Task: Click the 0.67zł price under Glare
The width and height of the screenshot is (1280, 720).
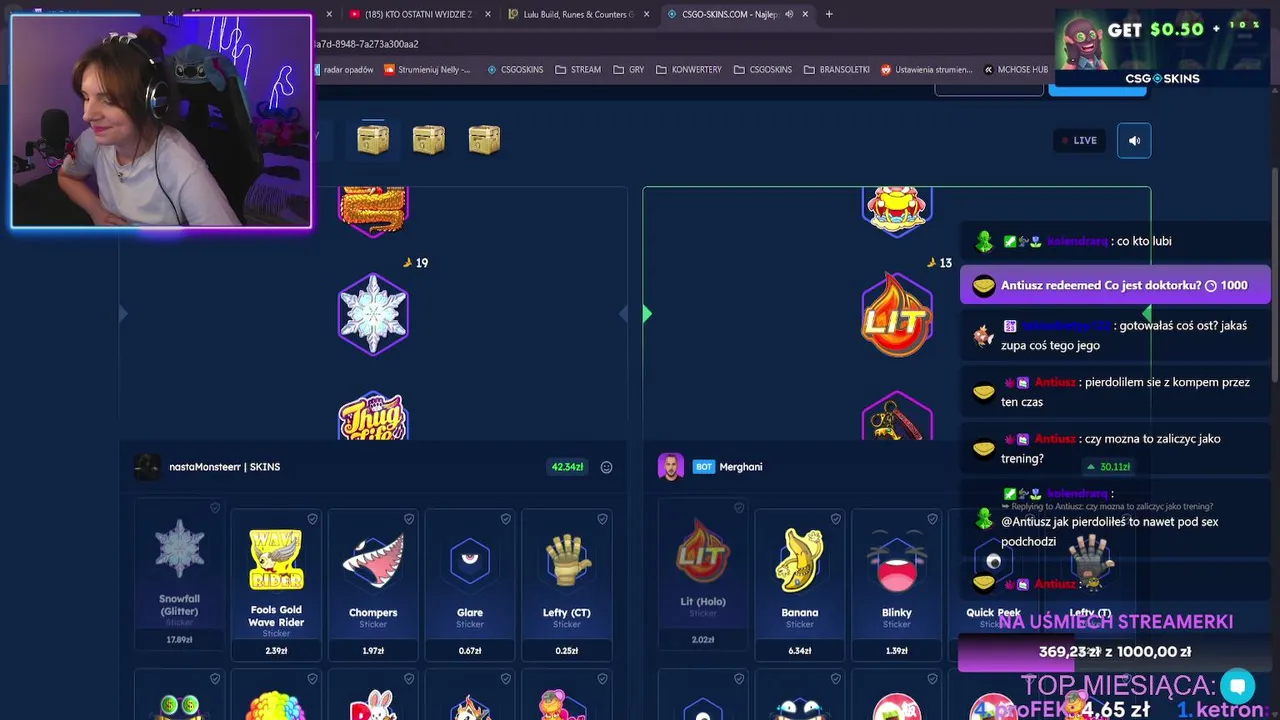Action: tap(470, 651)
